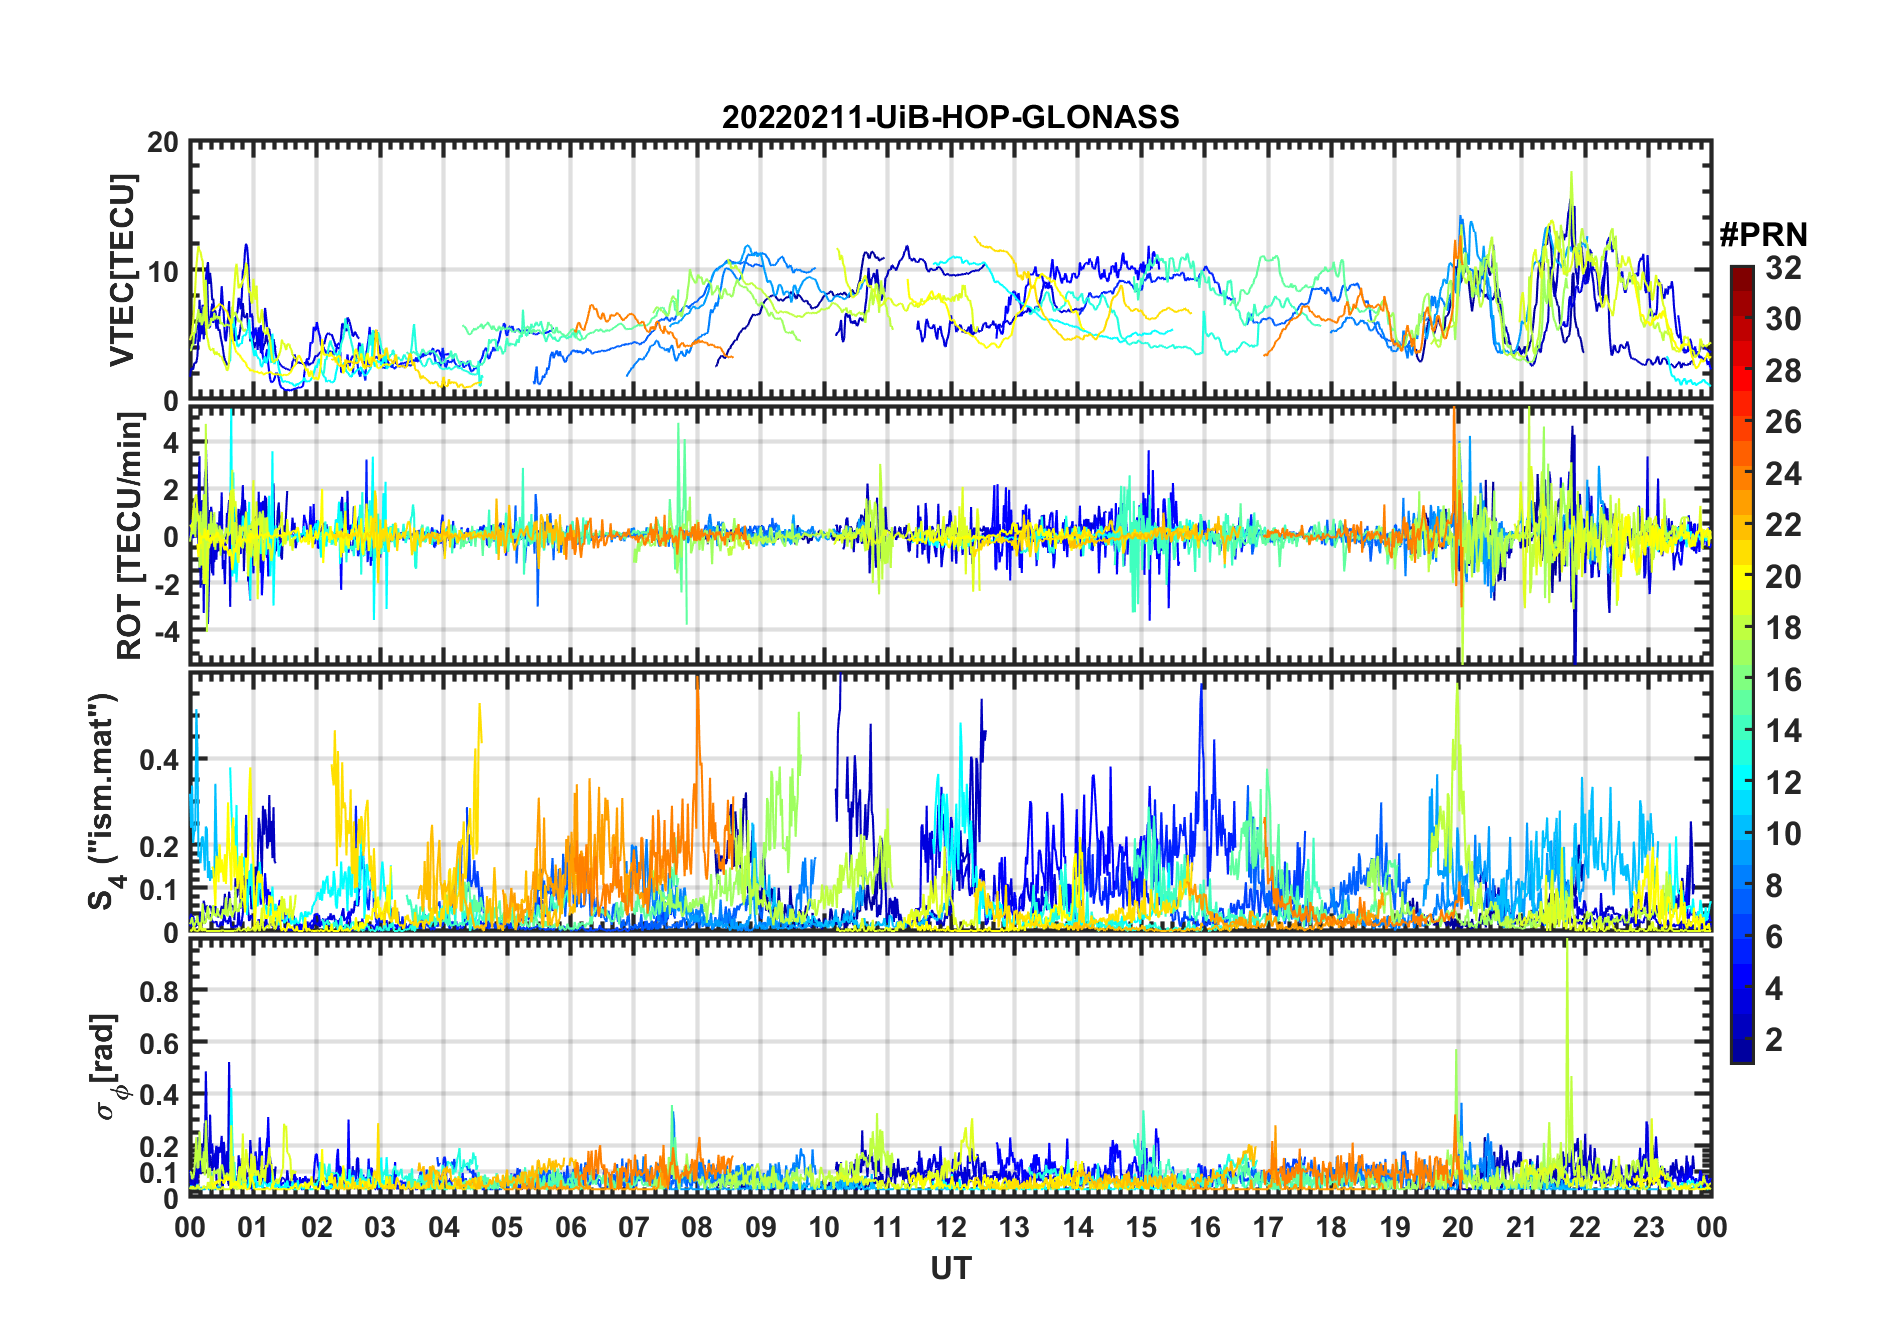Click the VTEC[TECU] y-axis label
1902x1330 pixels.
point(122,270)
